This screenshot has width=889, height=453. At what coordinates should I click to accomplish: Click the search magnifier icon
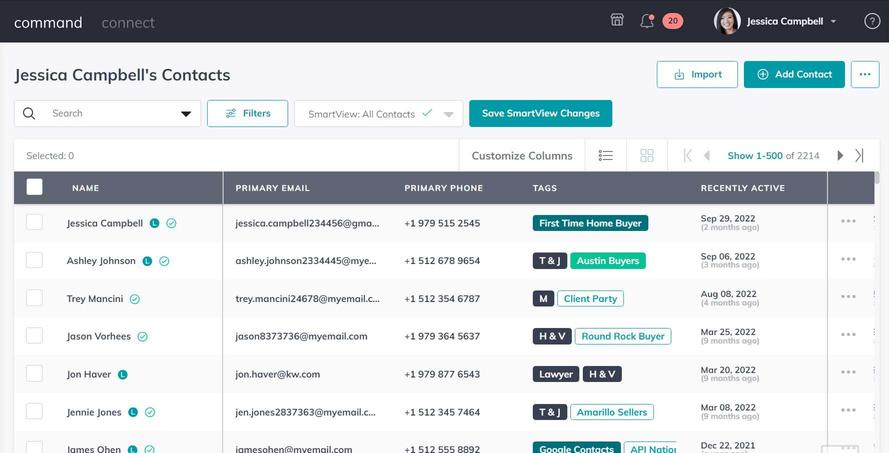[29, 113]
